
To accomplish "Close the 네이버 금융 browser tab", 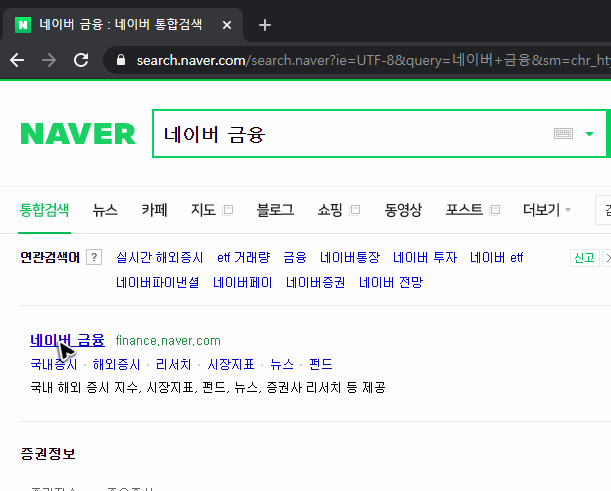I will pos(227,25).
